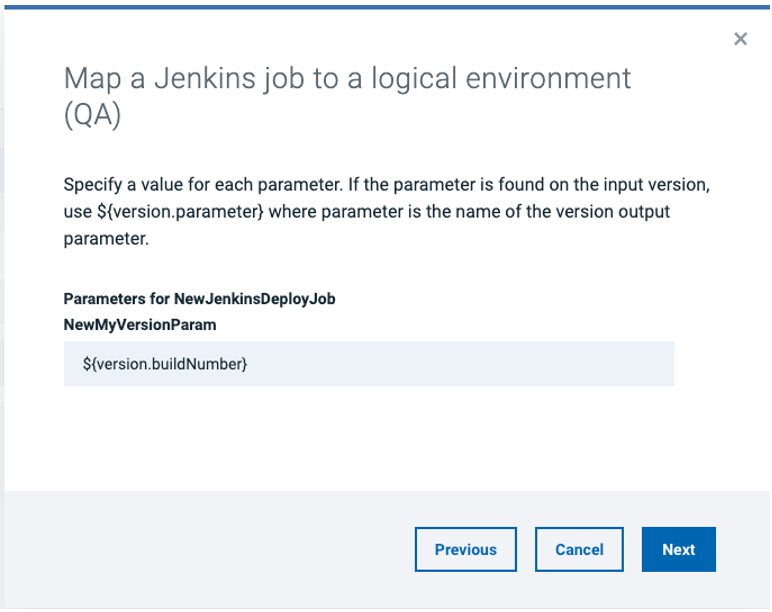772x612 pixels.
Task: Click the Parameters for NewJenkinsDeployJob heading
Action: [x=198, y=299]
